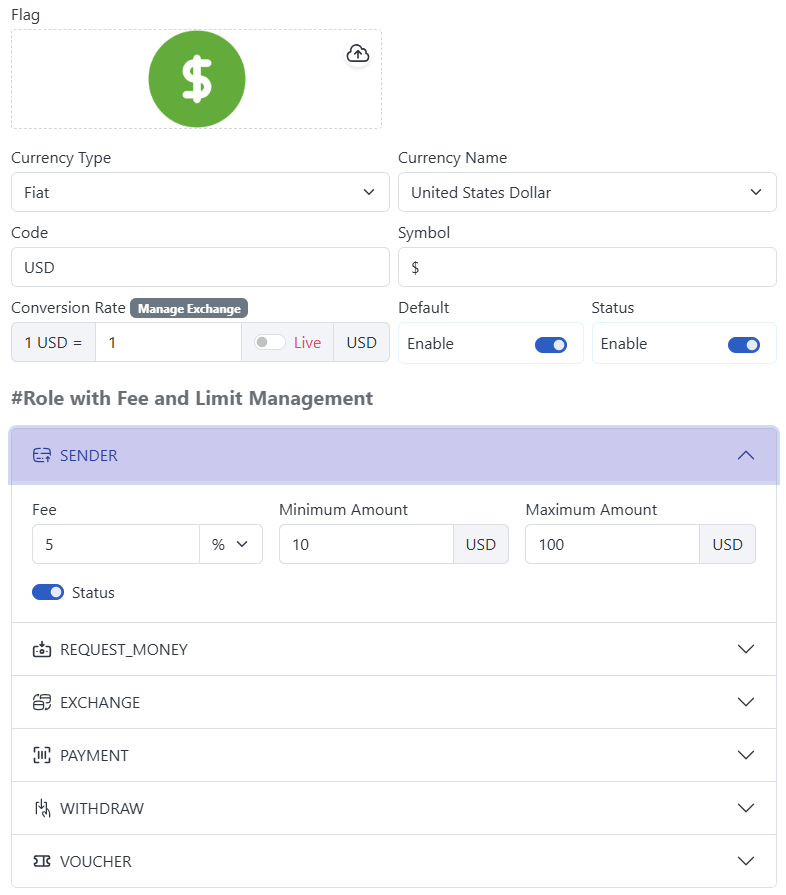Click the Manage Exchange button
The width and height of the screenshot is (786, 895).
point(189,308)
